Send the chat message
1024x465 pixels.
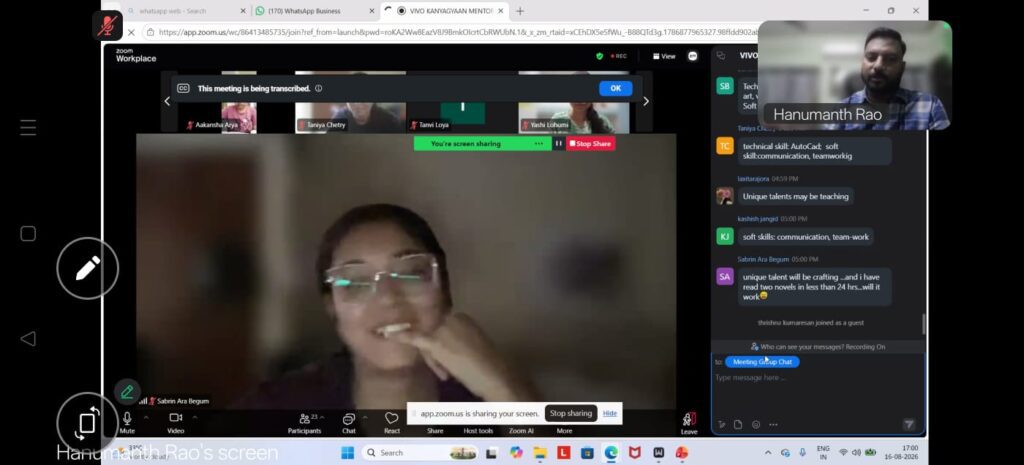pyautogui.click(x=909, y=425)
